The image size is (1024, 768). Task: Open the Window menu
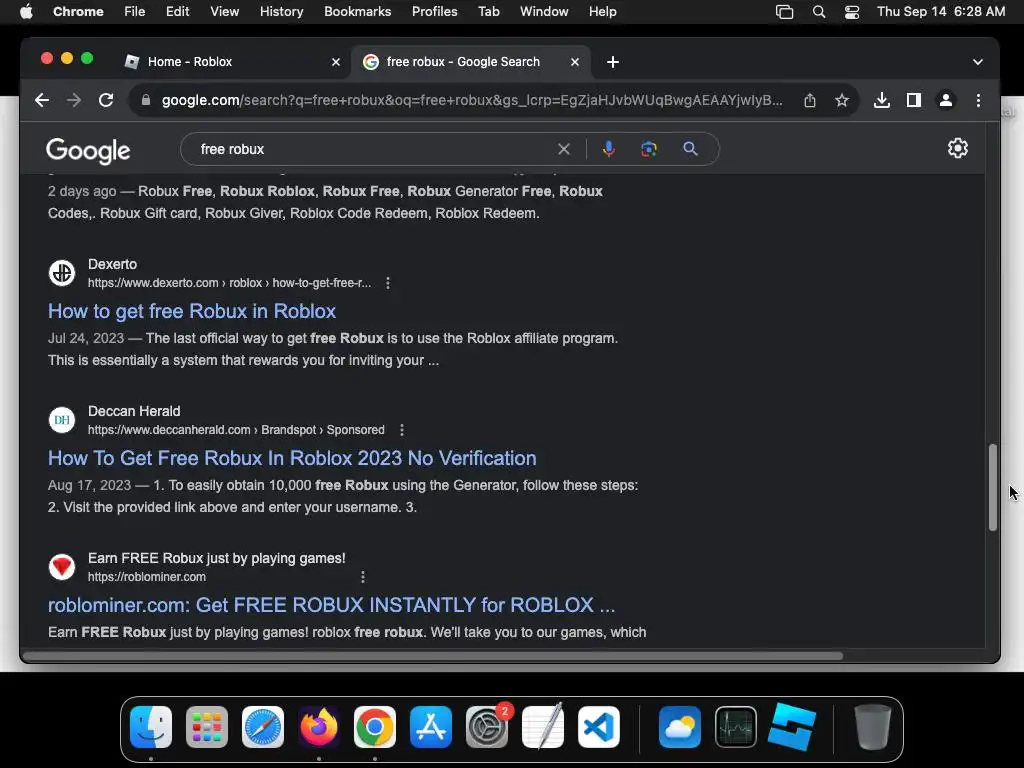click(544, 12)
